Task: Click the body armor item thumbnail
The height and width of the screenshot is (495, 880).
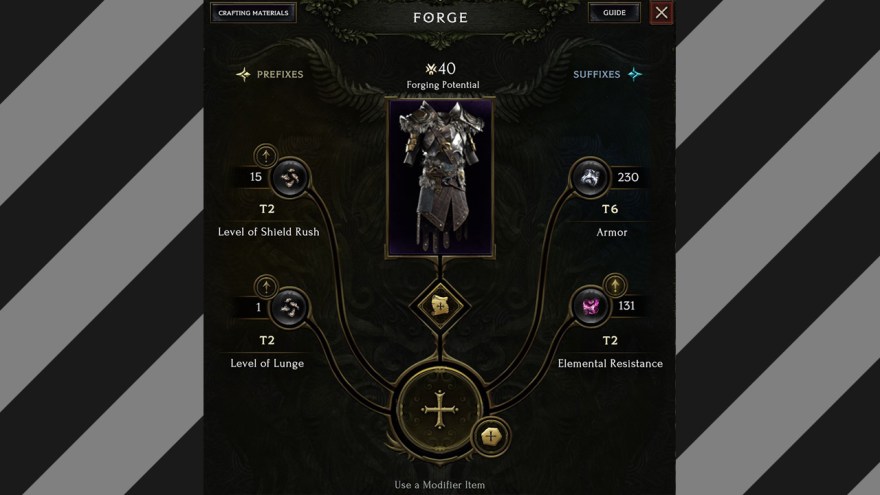Action: (x=440, y=178)
